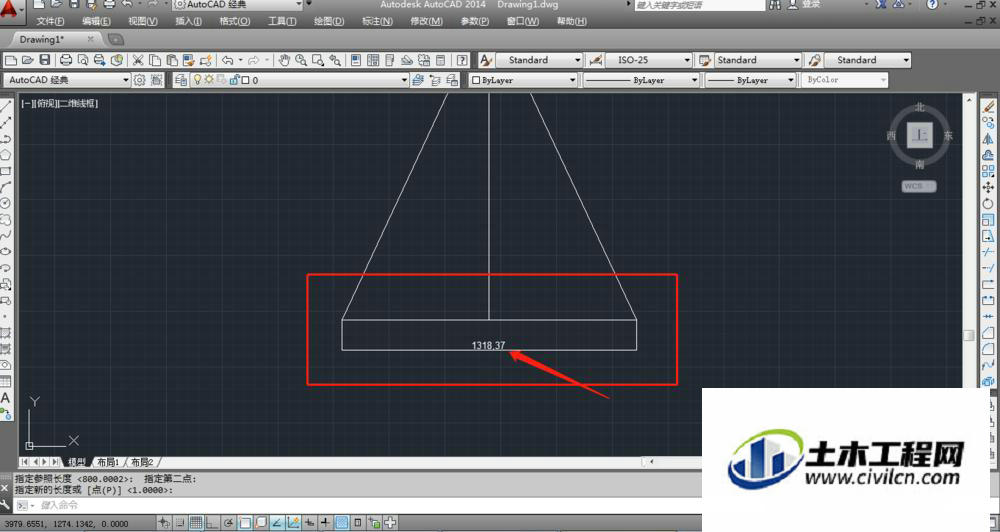Save the drawing with the Save icon
This screenshot has height=532, width=1000.
tap(44, 60)
